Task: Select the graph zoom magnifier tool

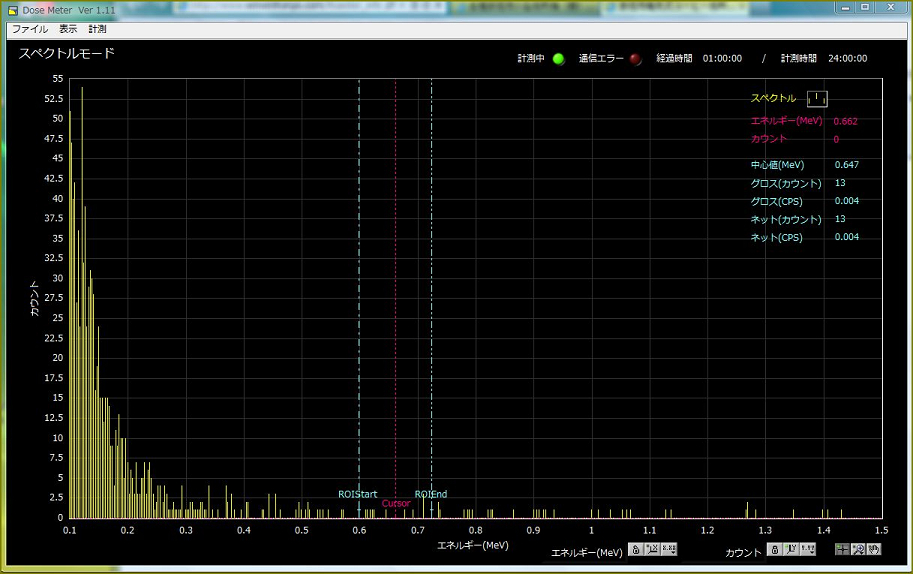Action: 858,549
